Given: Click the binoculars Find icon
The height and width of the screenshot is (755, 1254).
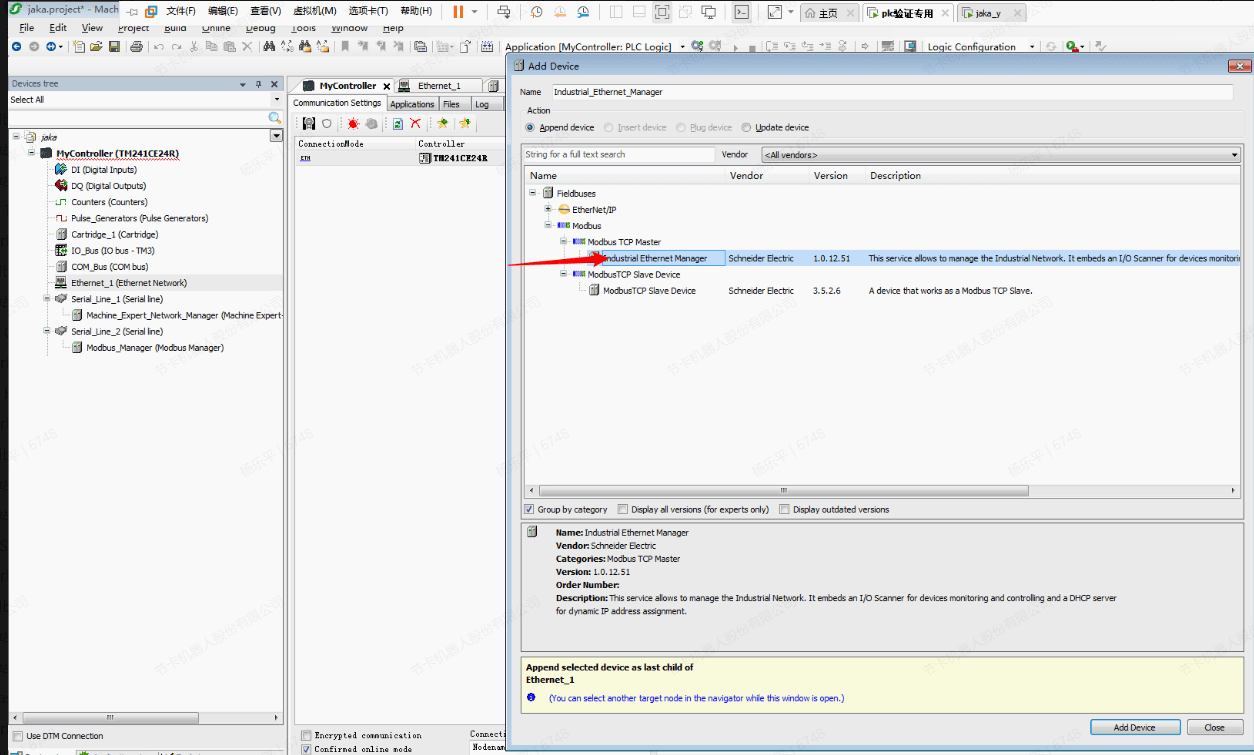Looking at the screenshot, I should [x=269, y=47].
